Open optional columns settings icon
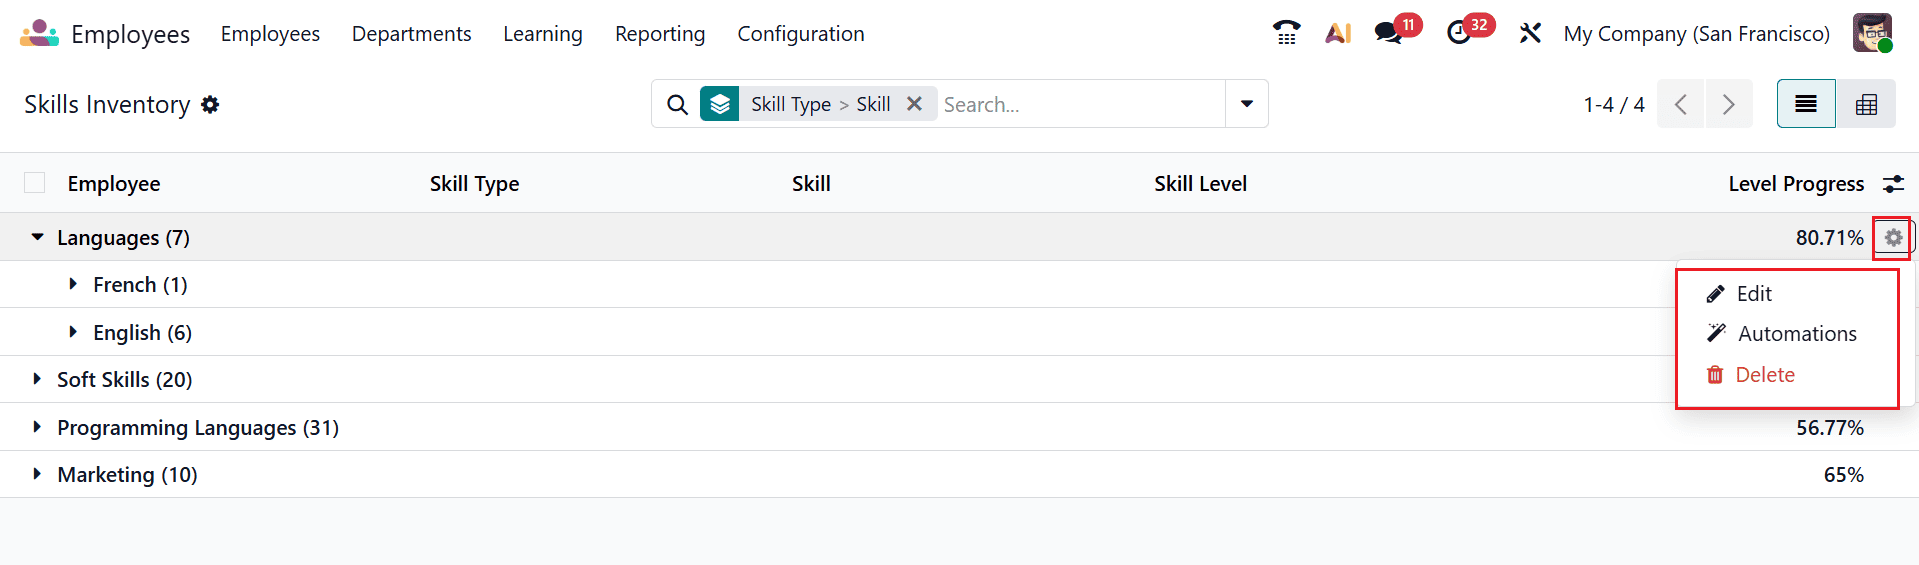The image size is (1919, 565). tap(1894, 184)
